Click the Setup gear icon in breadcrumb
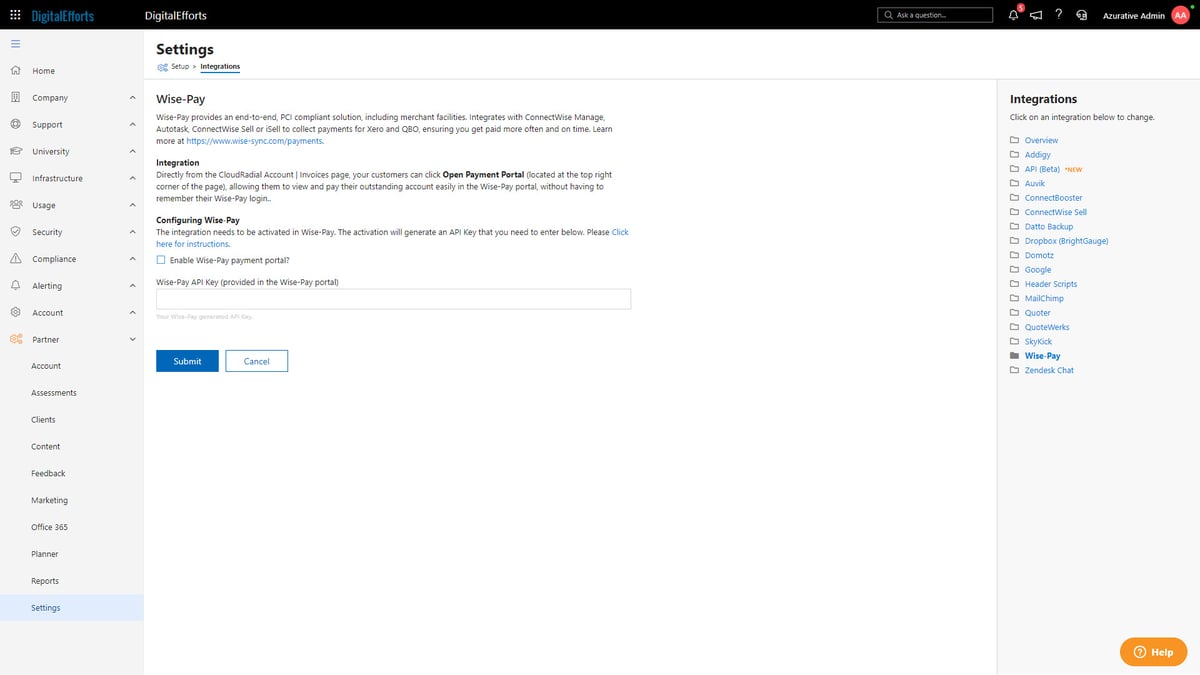Screen dimensions: 1200x675 click(x=161, y=66)
